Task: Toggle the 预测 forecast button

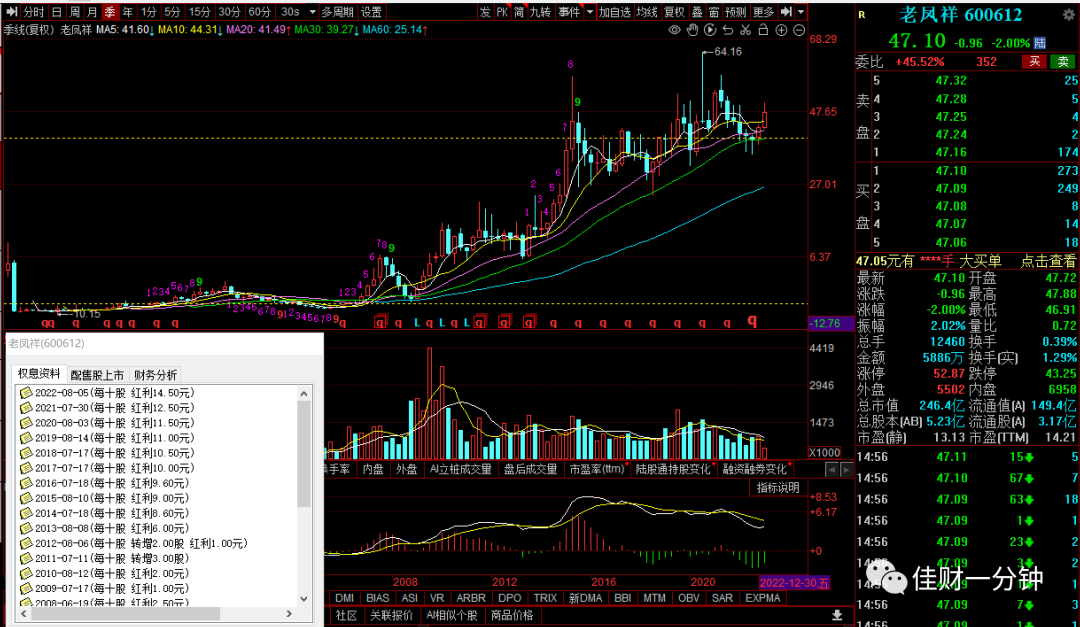Action: tap(736, 12)
